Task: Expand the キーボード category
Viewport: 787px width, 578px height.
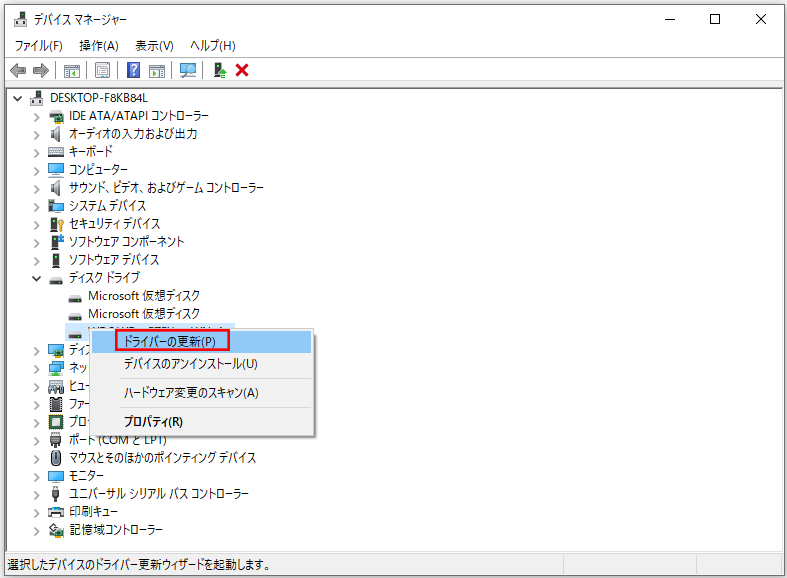Action: click(x=37, y=153)
